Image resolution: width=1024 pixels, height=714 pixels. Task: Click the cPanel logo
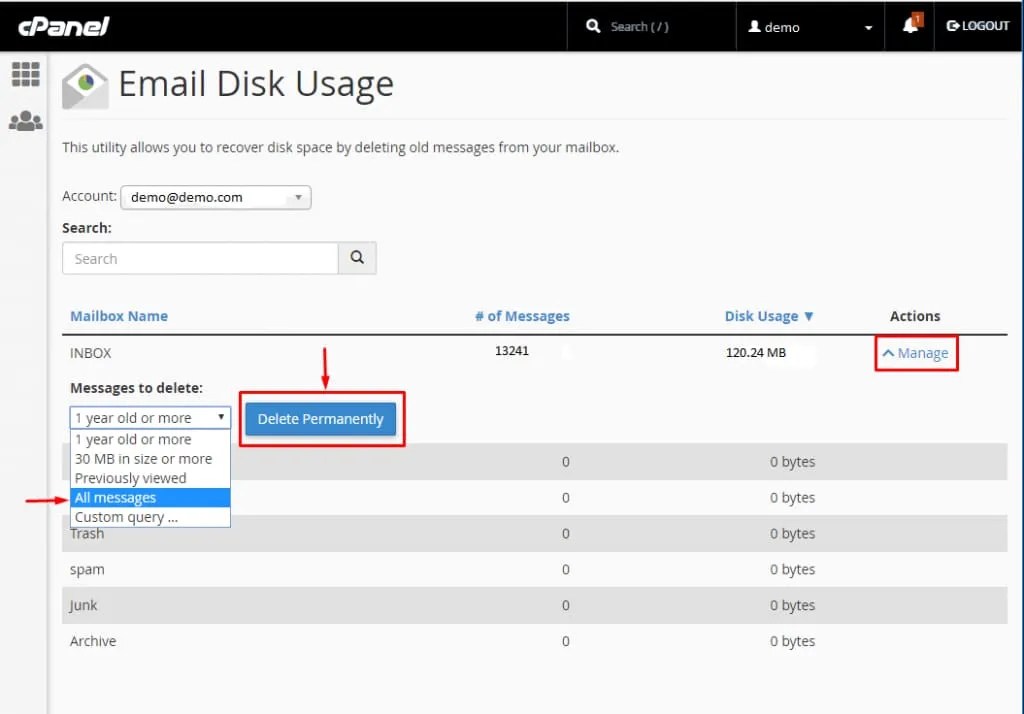point(63,27)
